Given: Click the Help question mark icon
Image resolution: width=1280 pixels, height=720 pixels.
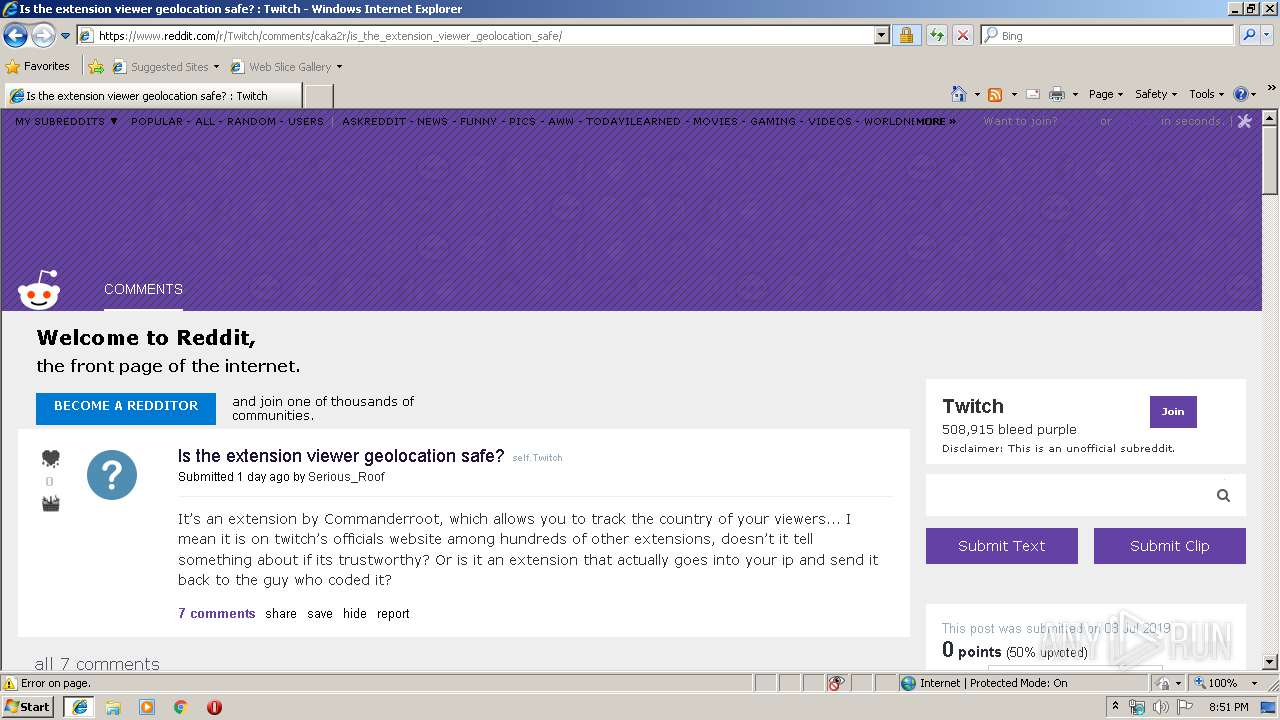Looking at the screenshot, I should coord(1241,94).
